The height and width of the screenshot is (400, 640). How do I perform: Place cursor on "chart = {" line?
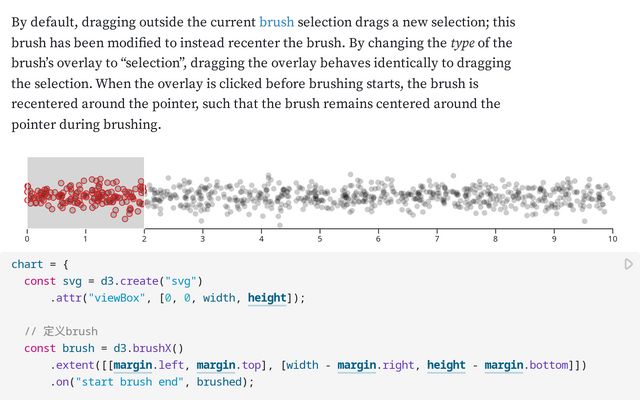[x=40, y=264]
